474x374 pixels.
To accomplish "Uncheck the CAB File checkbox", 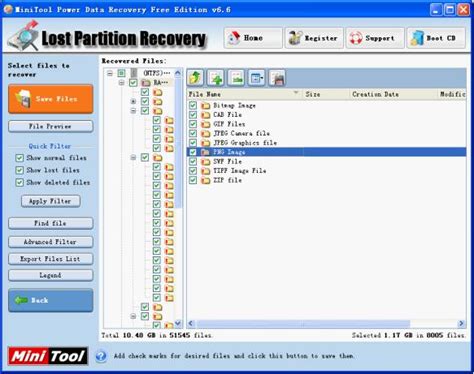I will click(x=193, y=115).
